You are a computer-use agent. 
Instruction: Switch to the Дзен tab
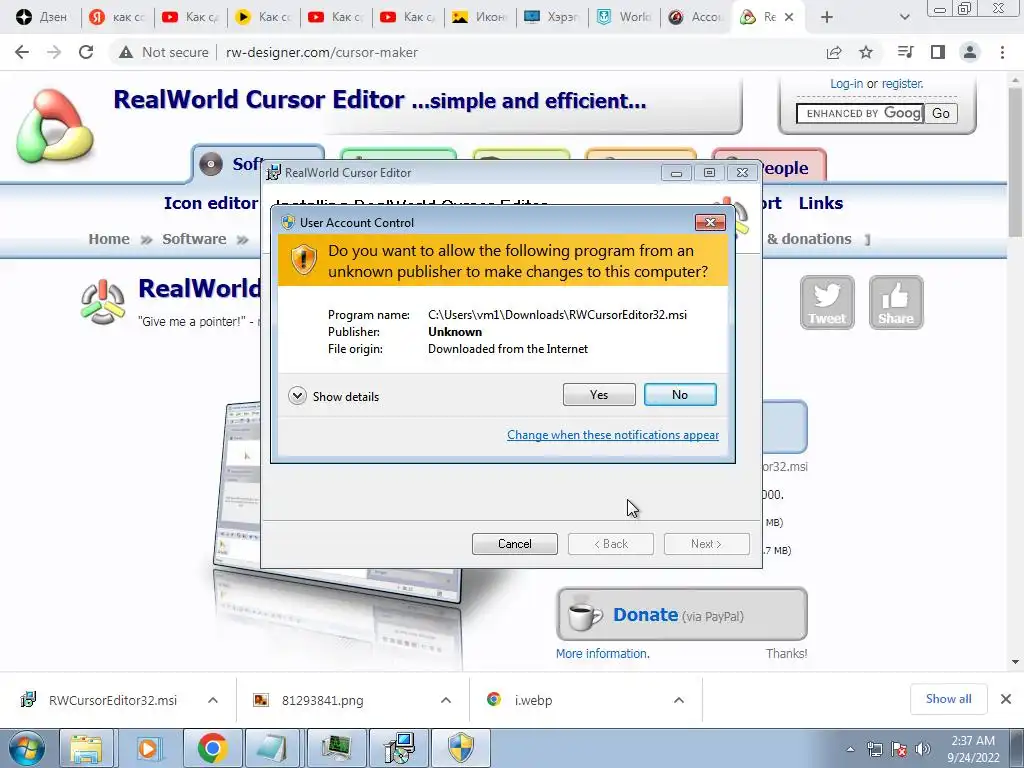[40, 17]
